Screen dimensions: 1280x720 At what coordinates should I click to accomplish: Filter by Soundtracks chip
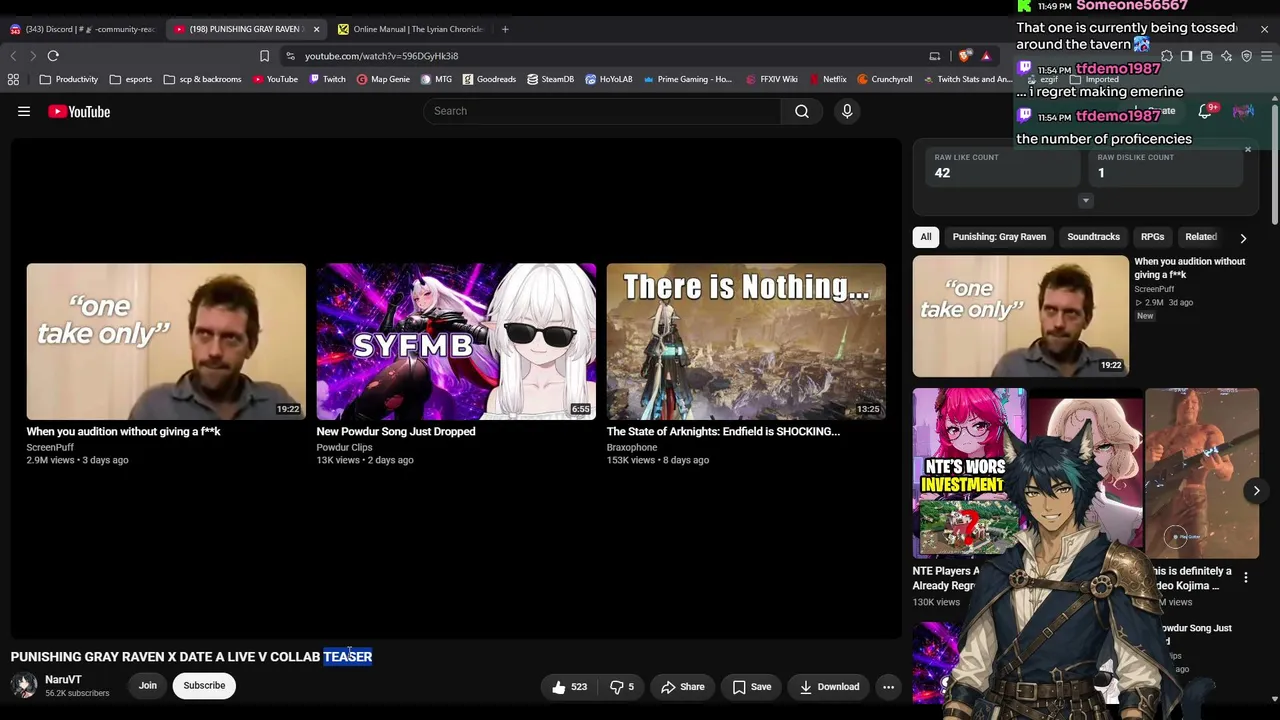point(1093,237)
